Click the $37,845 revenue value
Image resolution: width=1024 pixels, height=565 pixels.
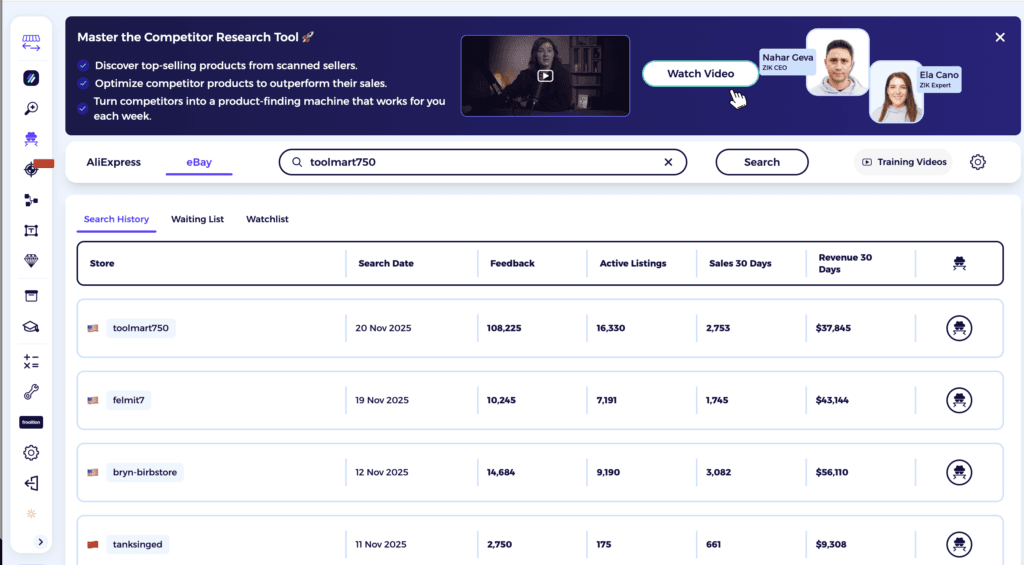833,328
